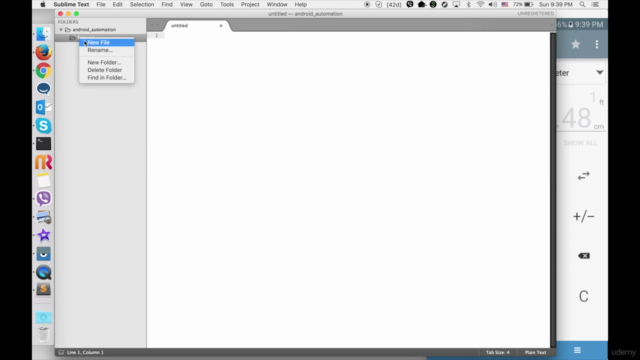
Task: Tap the plus/minus sign button
Action: 584,216
